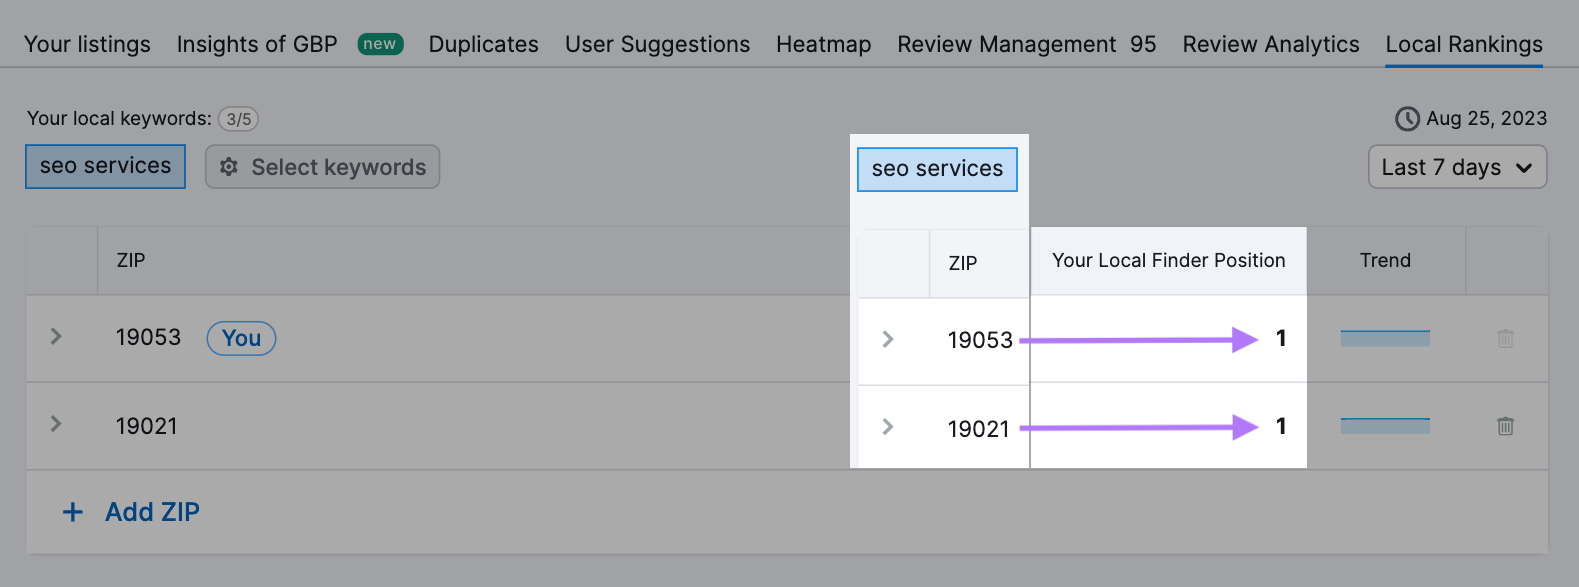Delete the 19053 ZIP with trash icon
Image resolution: width=1579 pixels, height=587 pixels.
tap(1505, 338)
